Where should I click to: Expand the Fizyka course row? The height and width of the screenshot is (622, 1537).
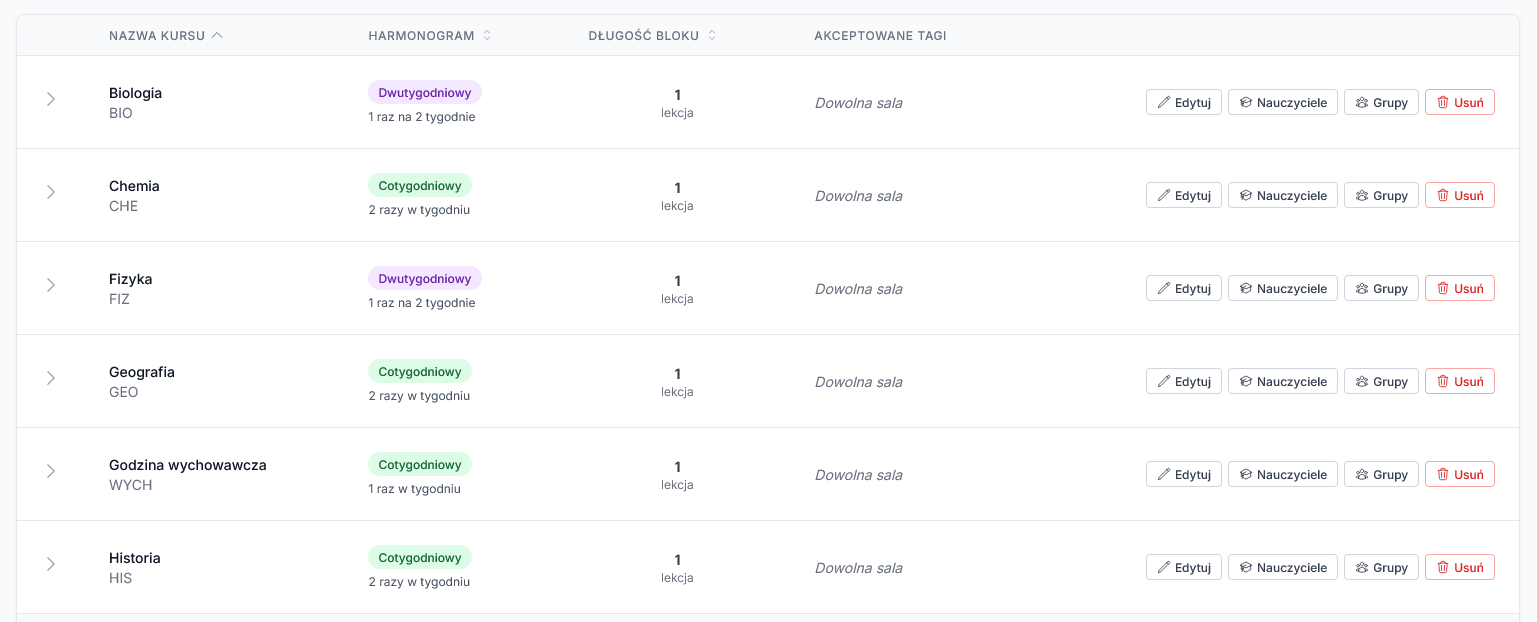51,285
